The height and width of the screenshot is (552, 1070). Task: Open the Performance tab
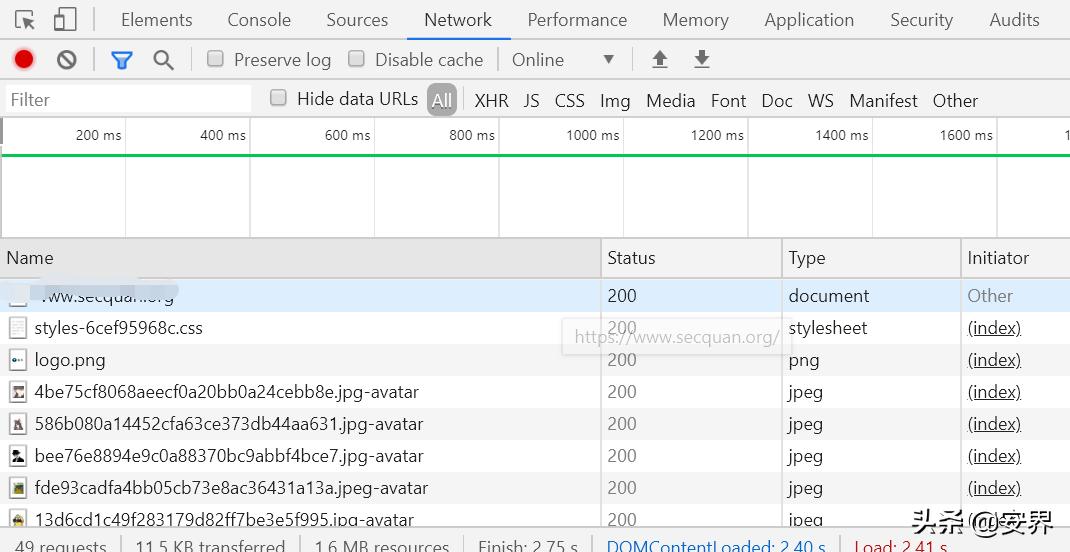(x=577, y=20)
